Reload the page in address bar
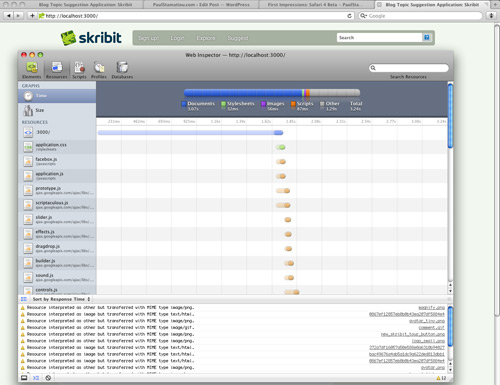Screen dimensions: 500x385 click(349, 16)
